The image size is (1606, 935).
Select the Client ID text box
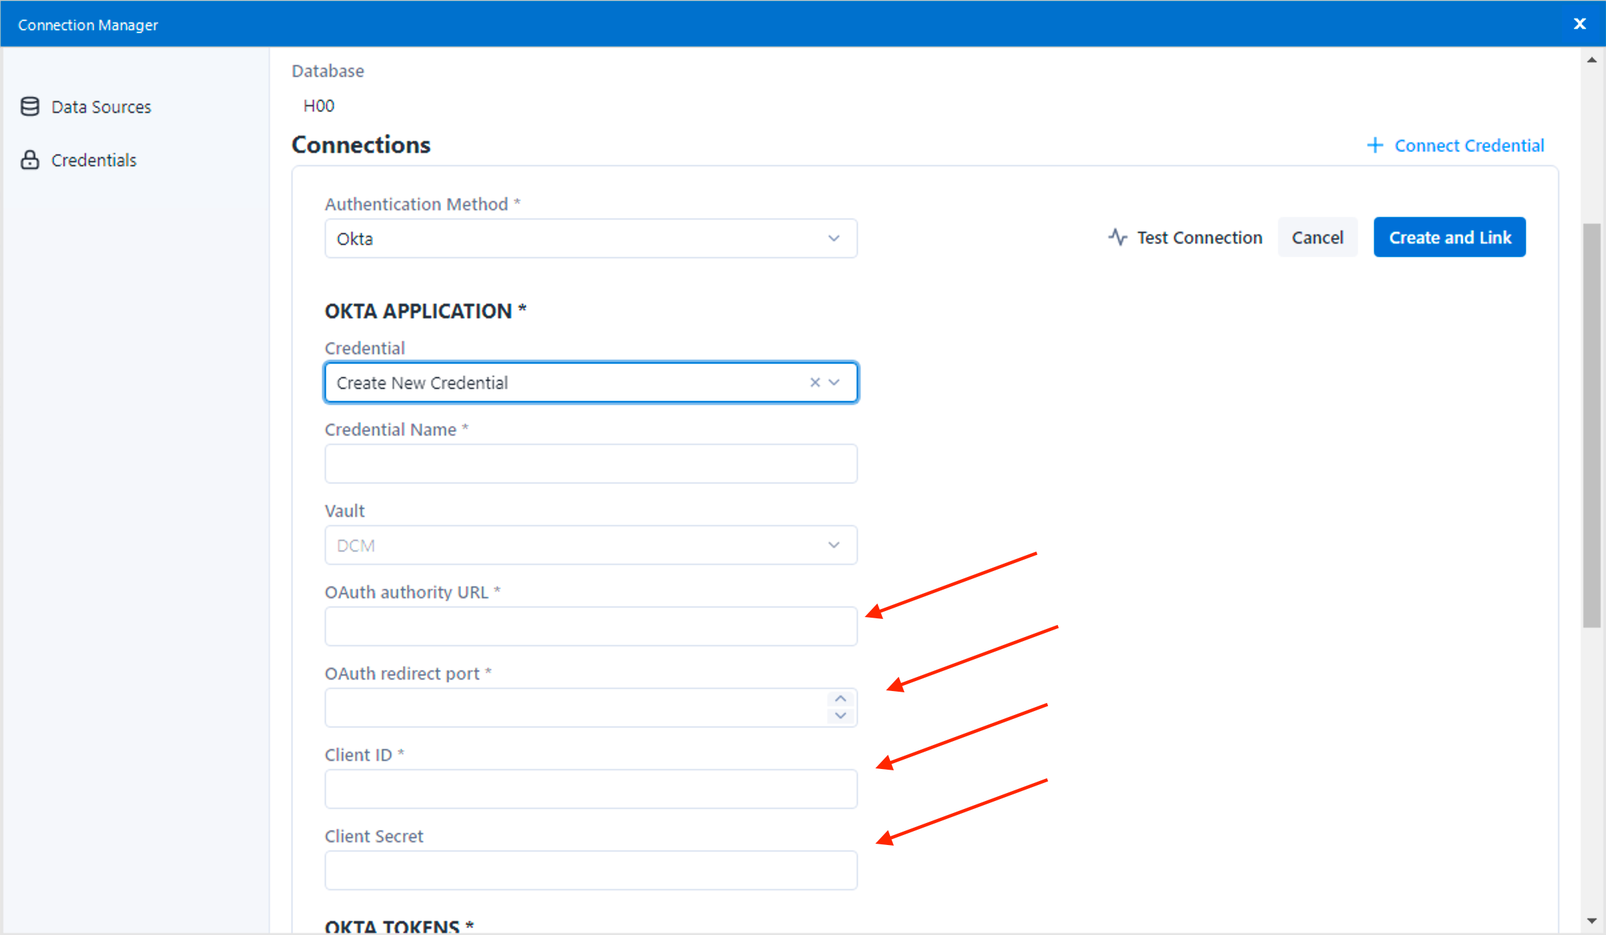tap(590, 789)
